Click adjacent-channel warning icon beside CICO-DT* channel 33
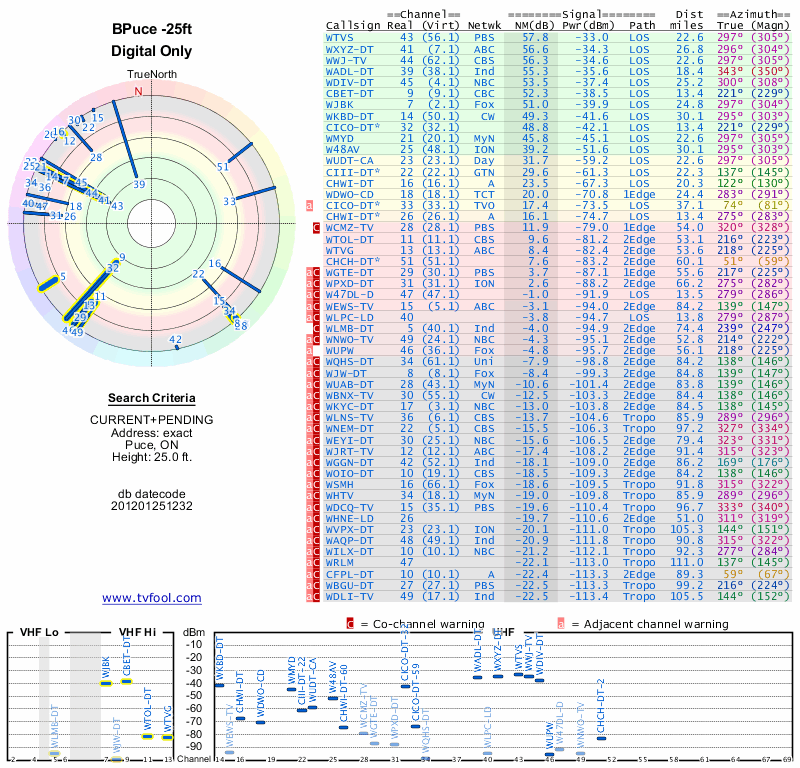Viewport: 800px width, 768px height. click(309, 206)
